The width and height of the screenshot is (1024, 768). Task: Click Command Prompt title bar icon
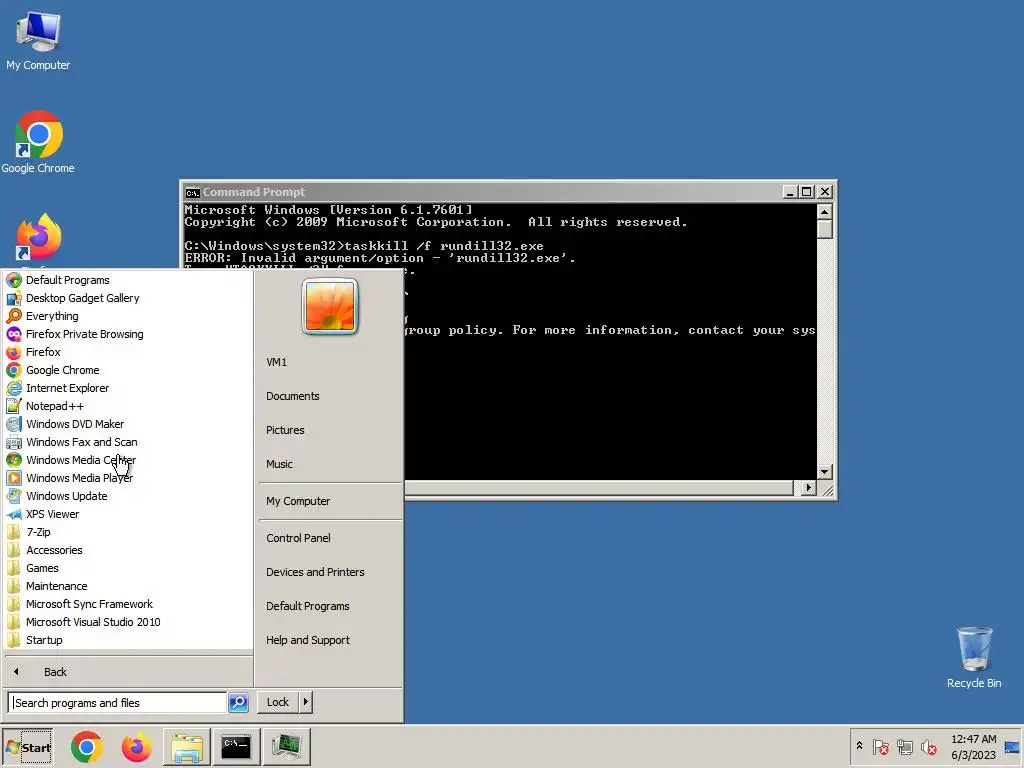192,192
